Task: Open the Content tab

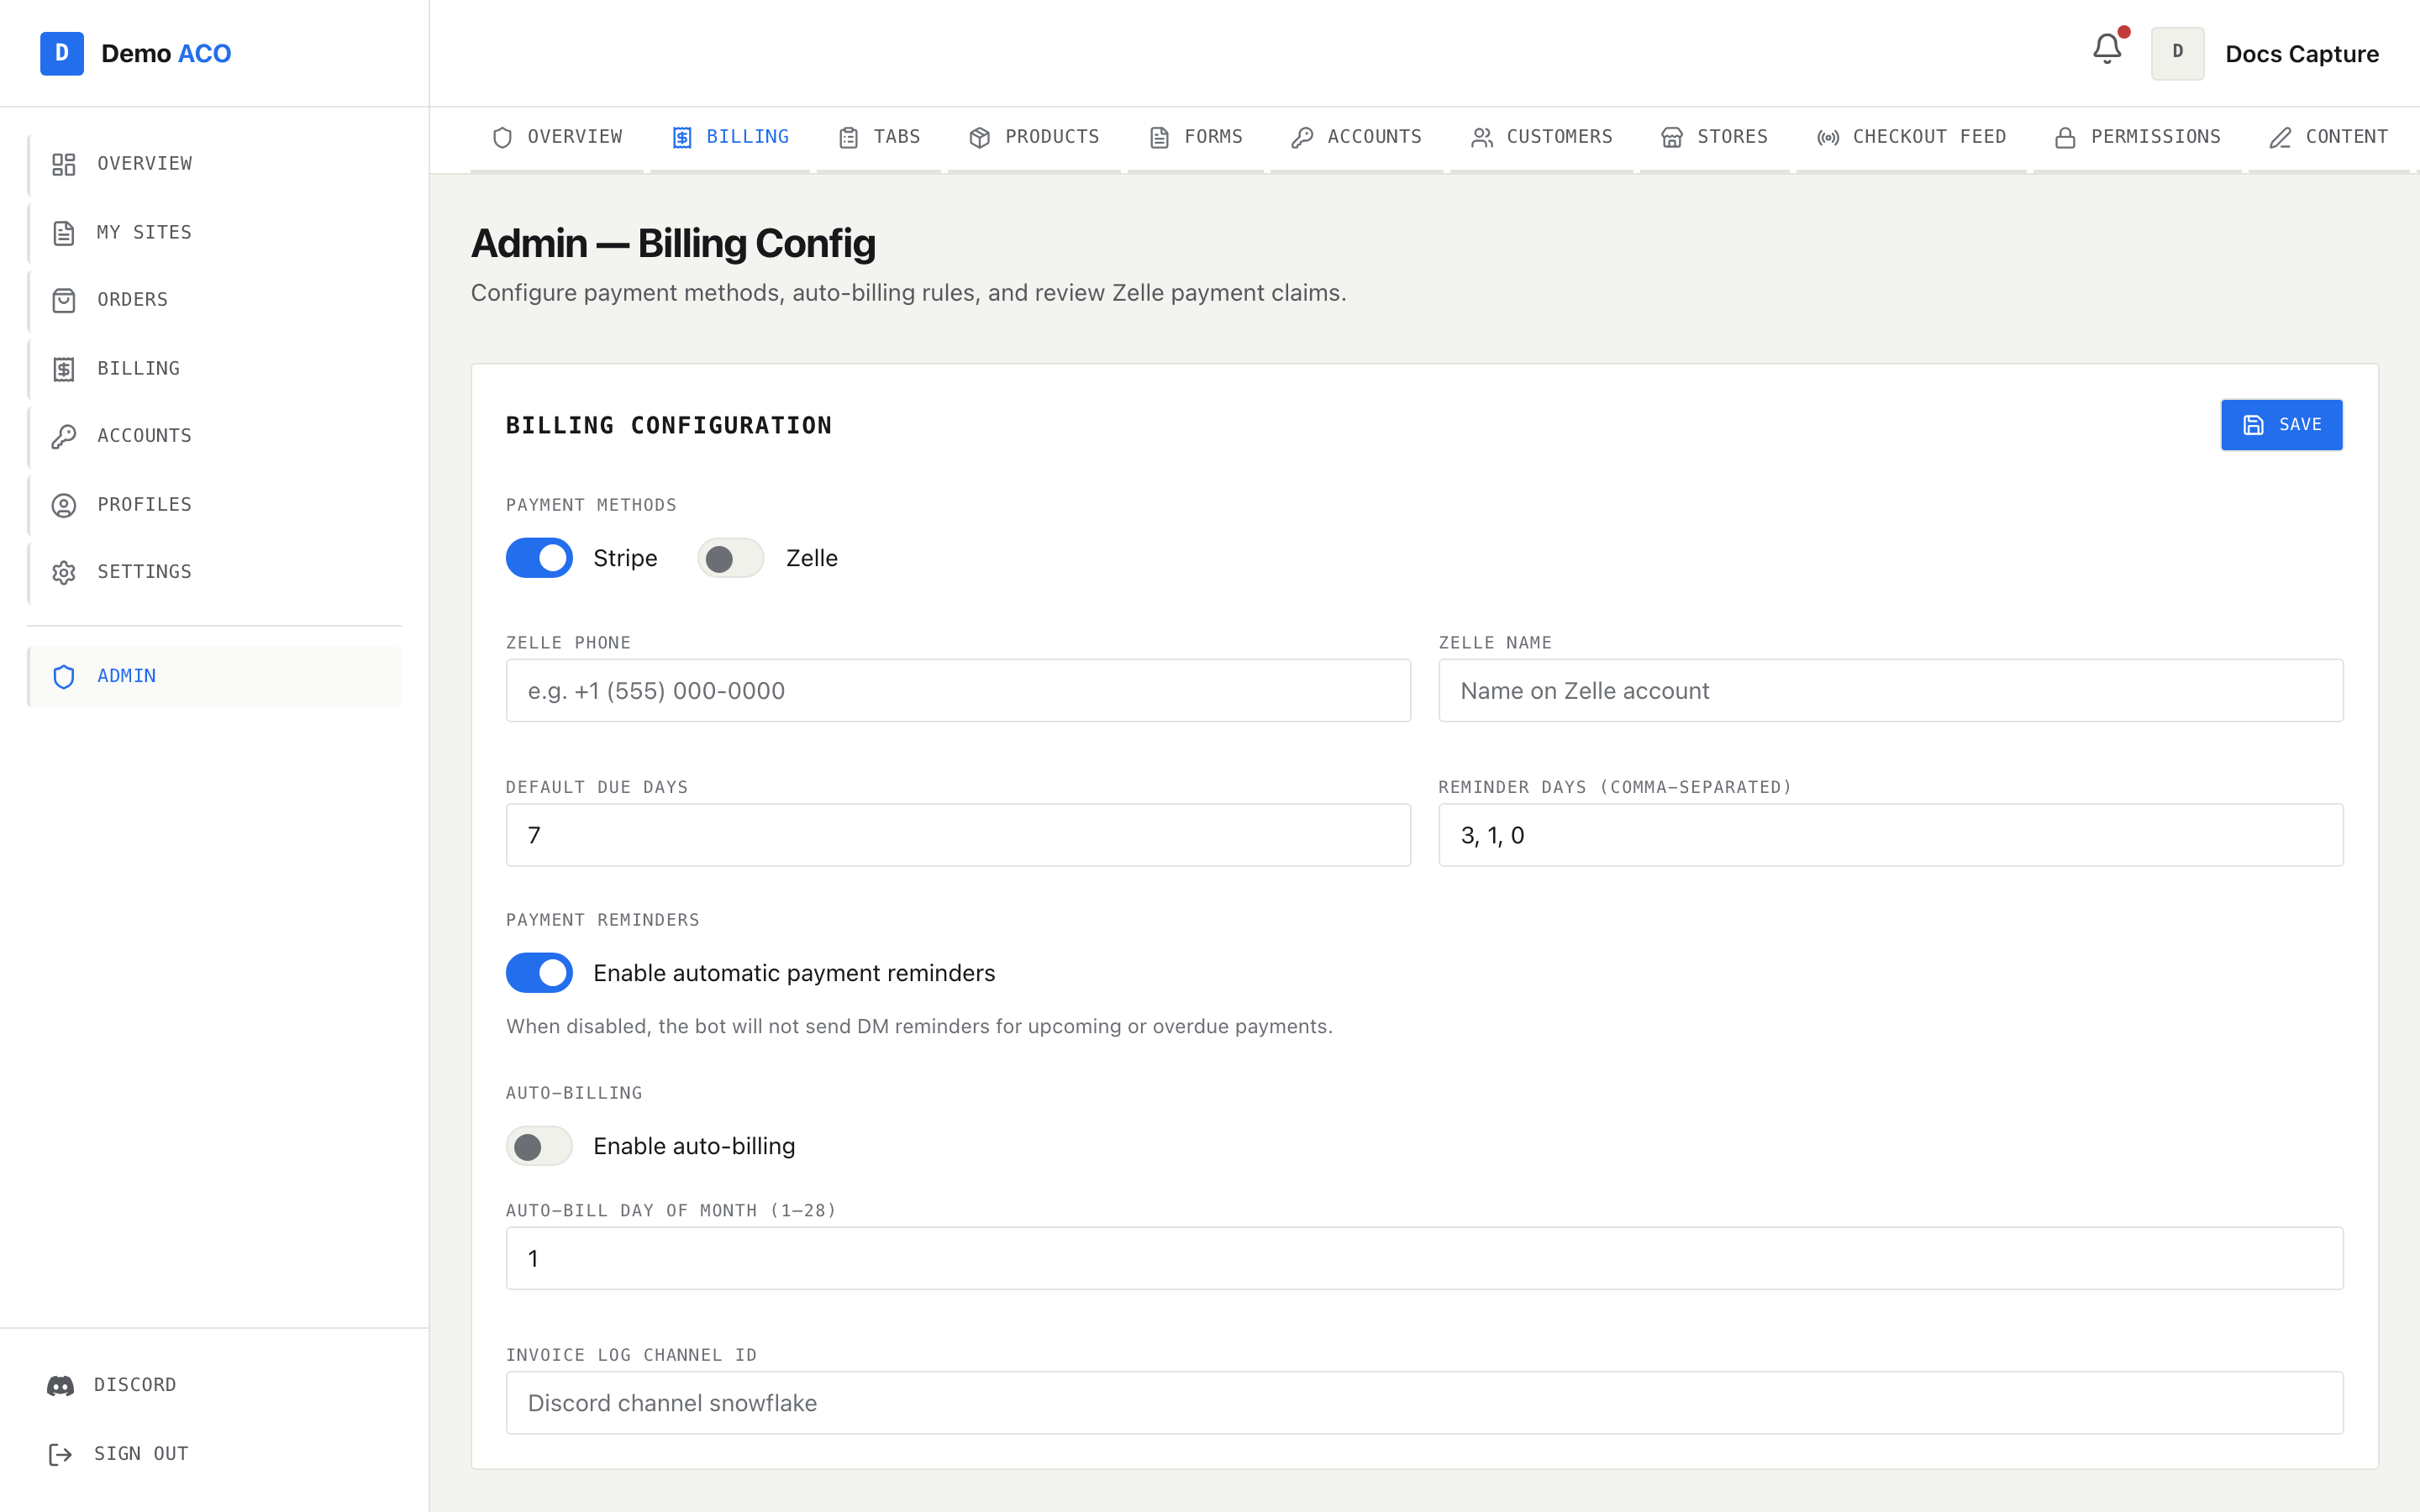Action: pyautogui.click(x=2329, y=138)
